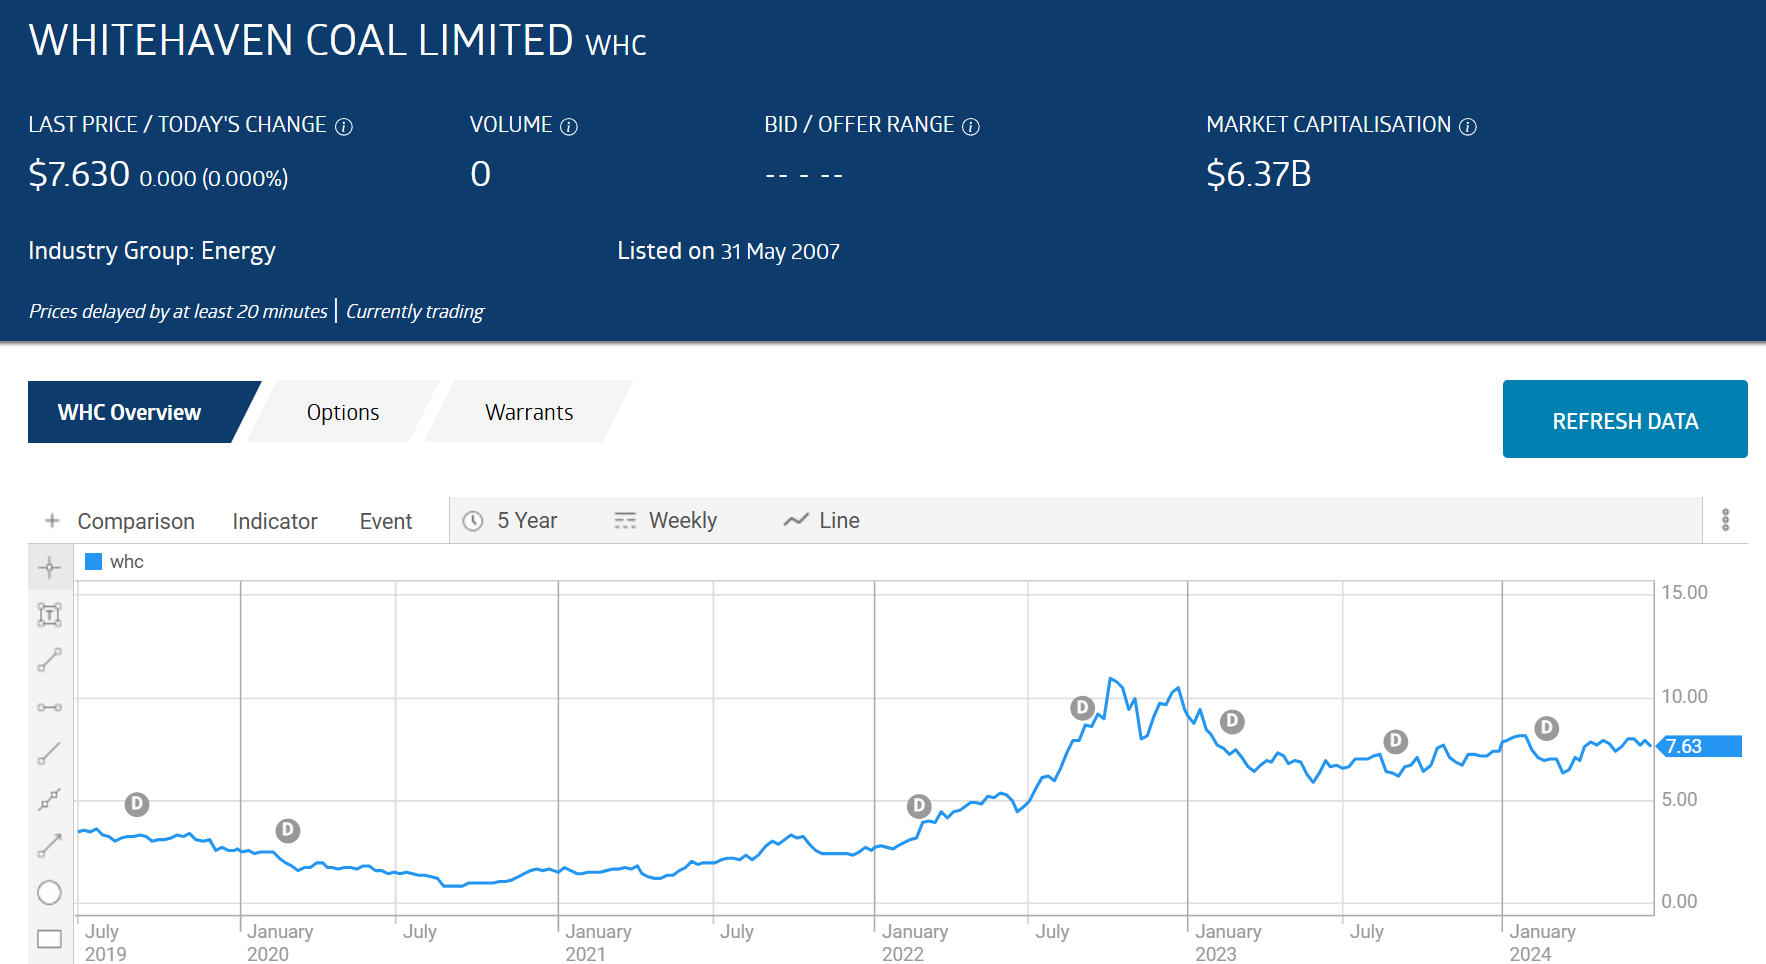This screenshot has width=1766, height=964.
Task: Click the $7.630 last price value
Action: 79,174
